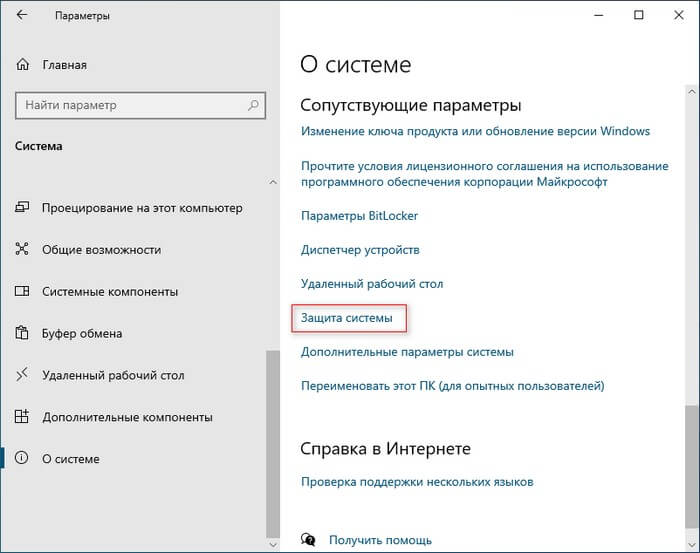The width and height of the screenshot is (700, 553).
Task: Click the Дополнительные компоненты sidebar icon
Action: coord(23,418)
